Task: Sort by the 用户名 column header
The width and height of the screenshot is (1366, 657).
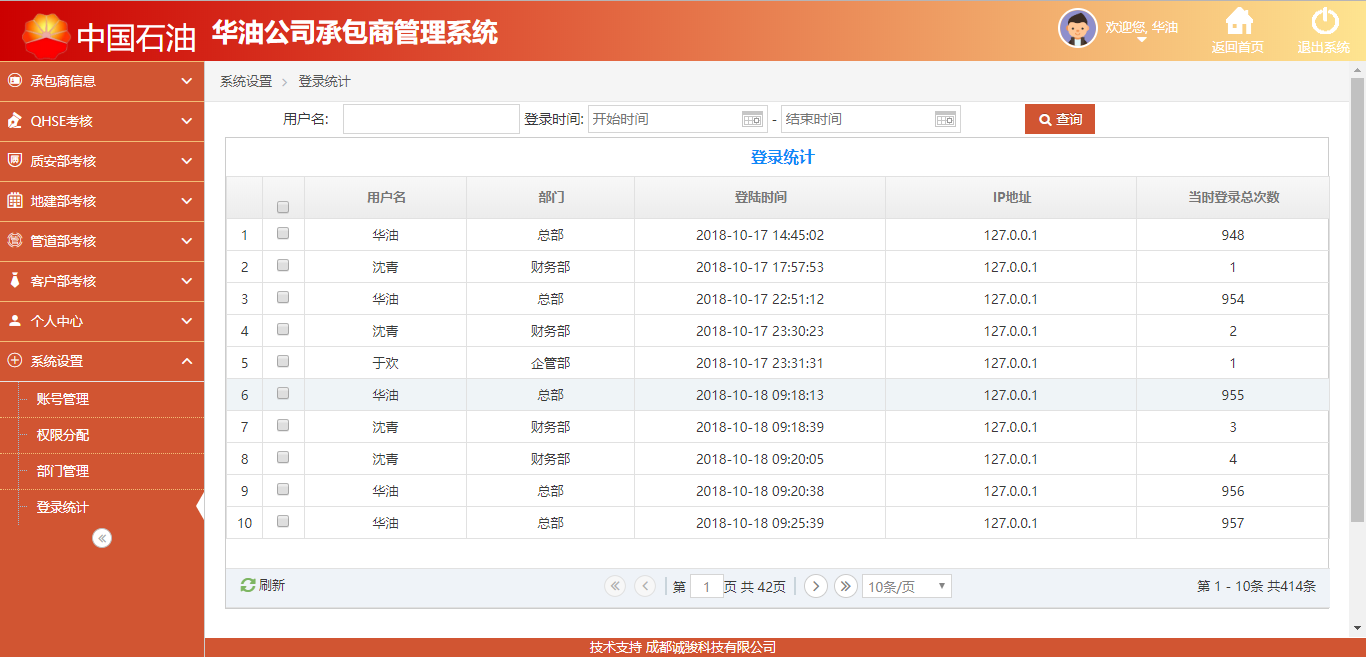Action: (386, 197)
